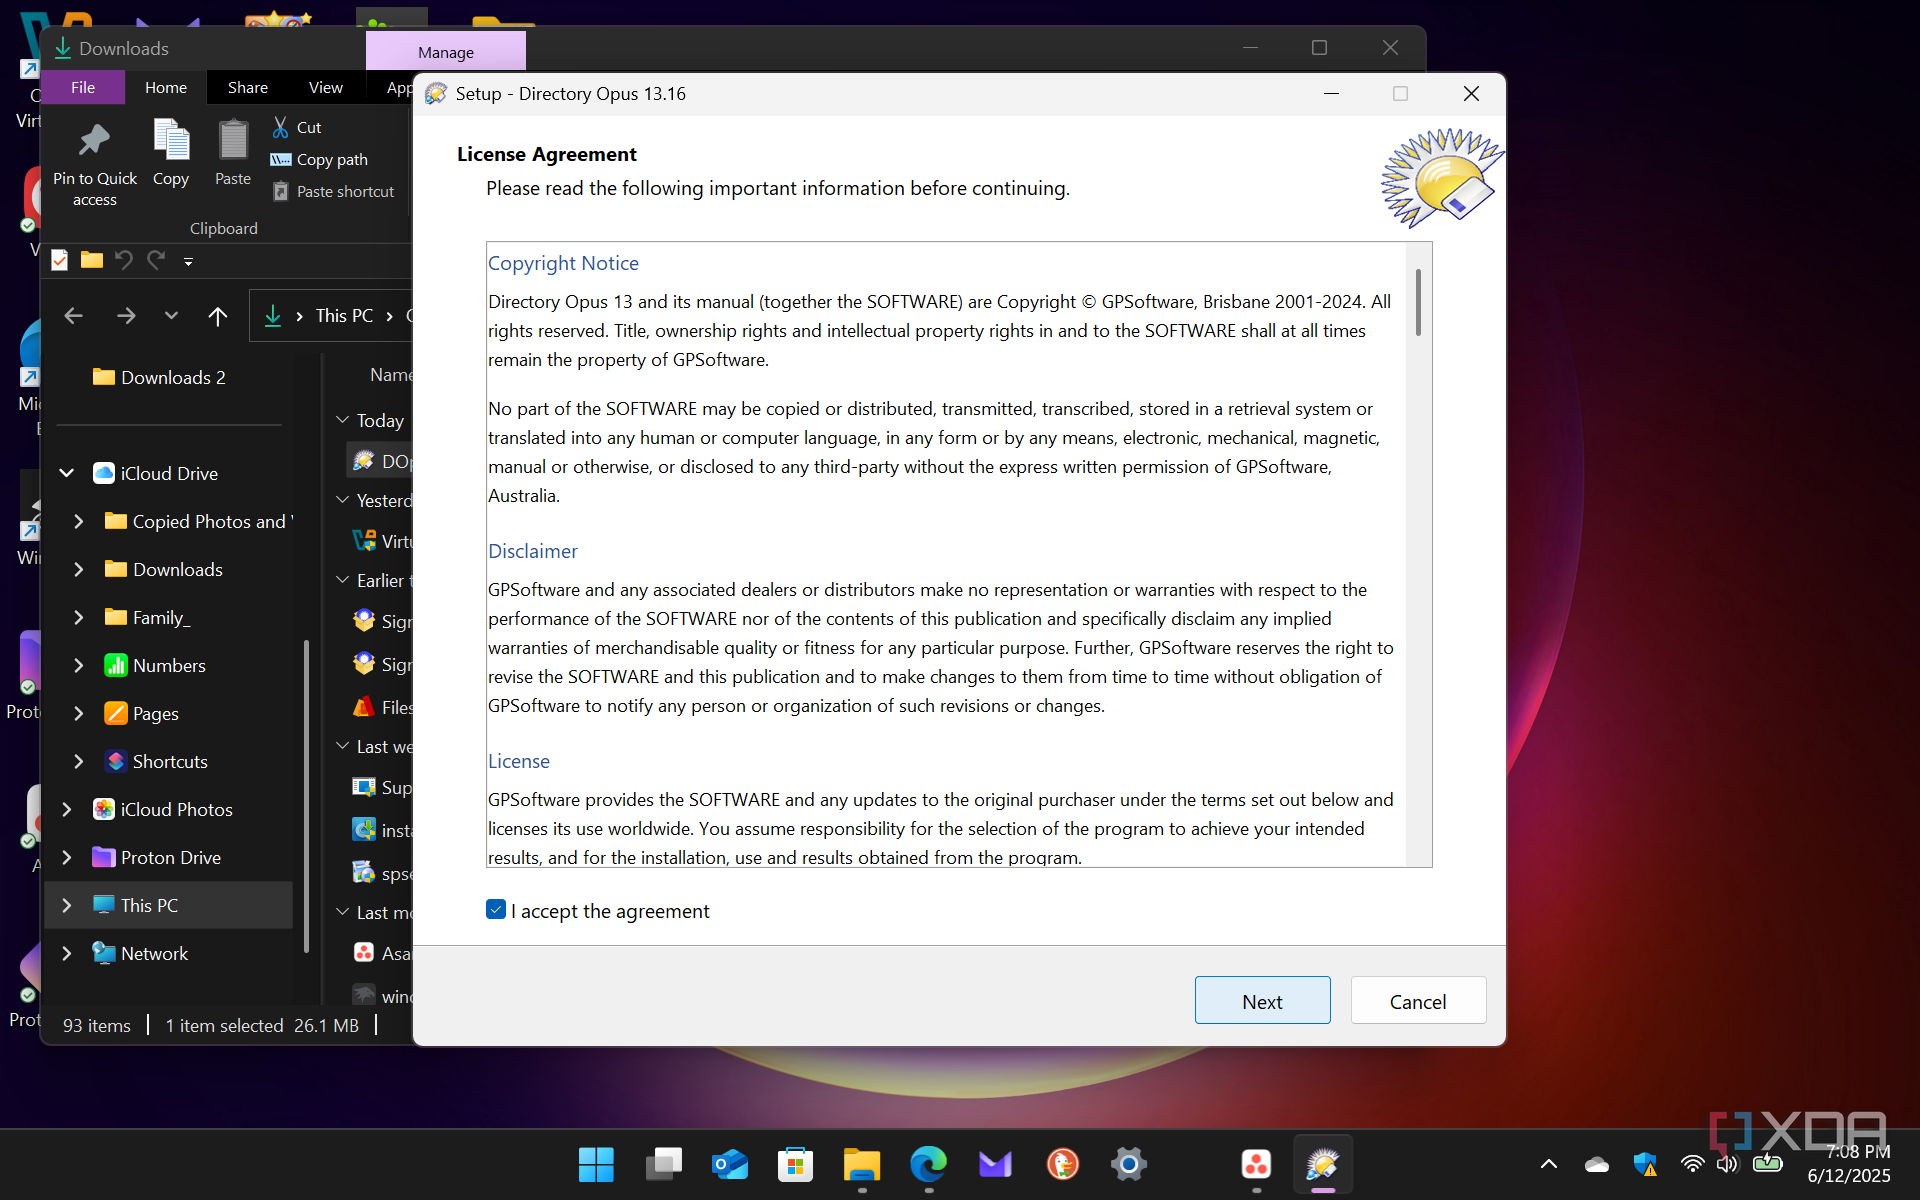The width and height of the screenshot is (1920, 1200).
Task: Click Undo in quick access toolbar
Action: 123,261
